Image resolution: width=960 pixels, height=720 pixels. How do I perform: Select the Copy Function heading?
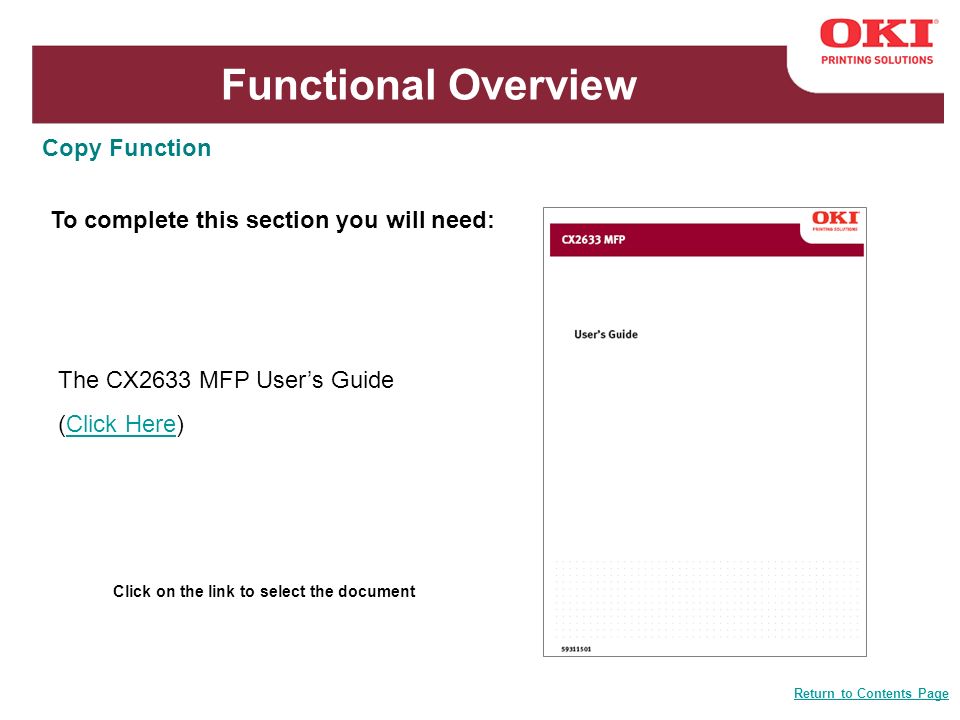pos(127,148)
